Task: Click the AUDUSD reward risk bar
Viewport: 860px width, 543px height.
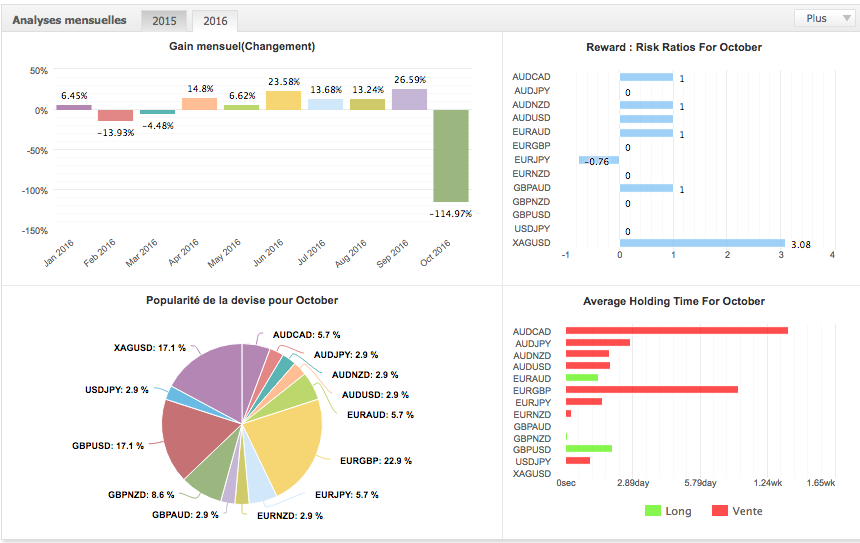Action: (646, 119)
